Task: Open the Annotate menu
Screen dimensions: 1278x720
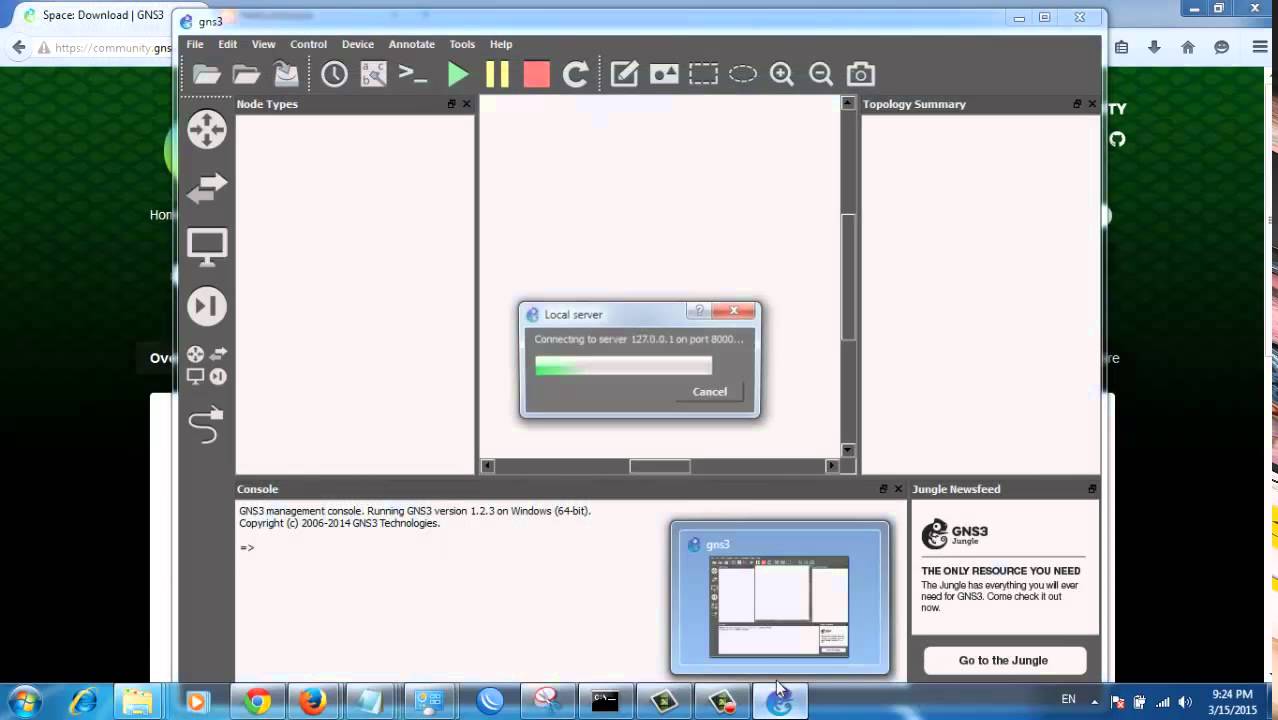Action: [411, 44]
